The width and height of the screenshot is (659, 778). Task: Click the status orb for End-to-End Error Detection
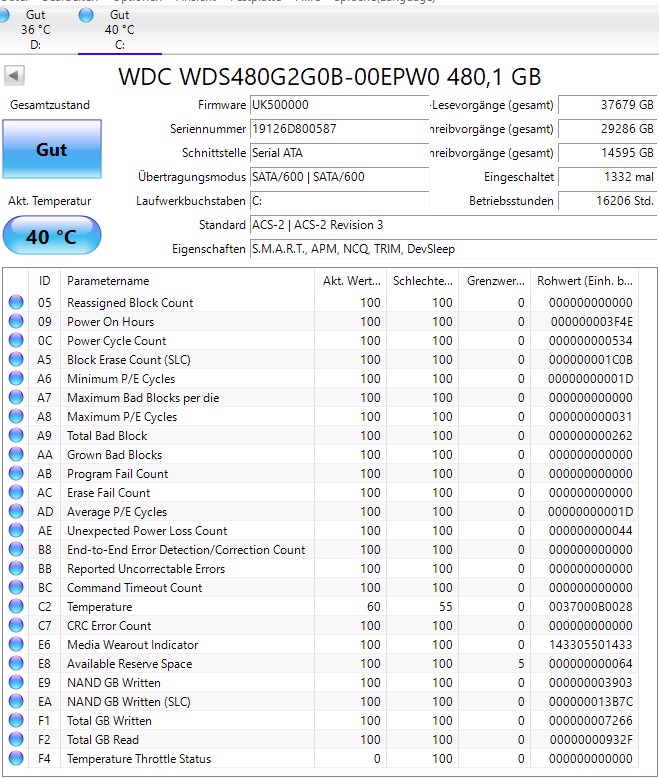pyautogui.click(x=16, y=549)
